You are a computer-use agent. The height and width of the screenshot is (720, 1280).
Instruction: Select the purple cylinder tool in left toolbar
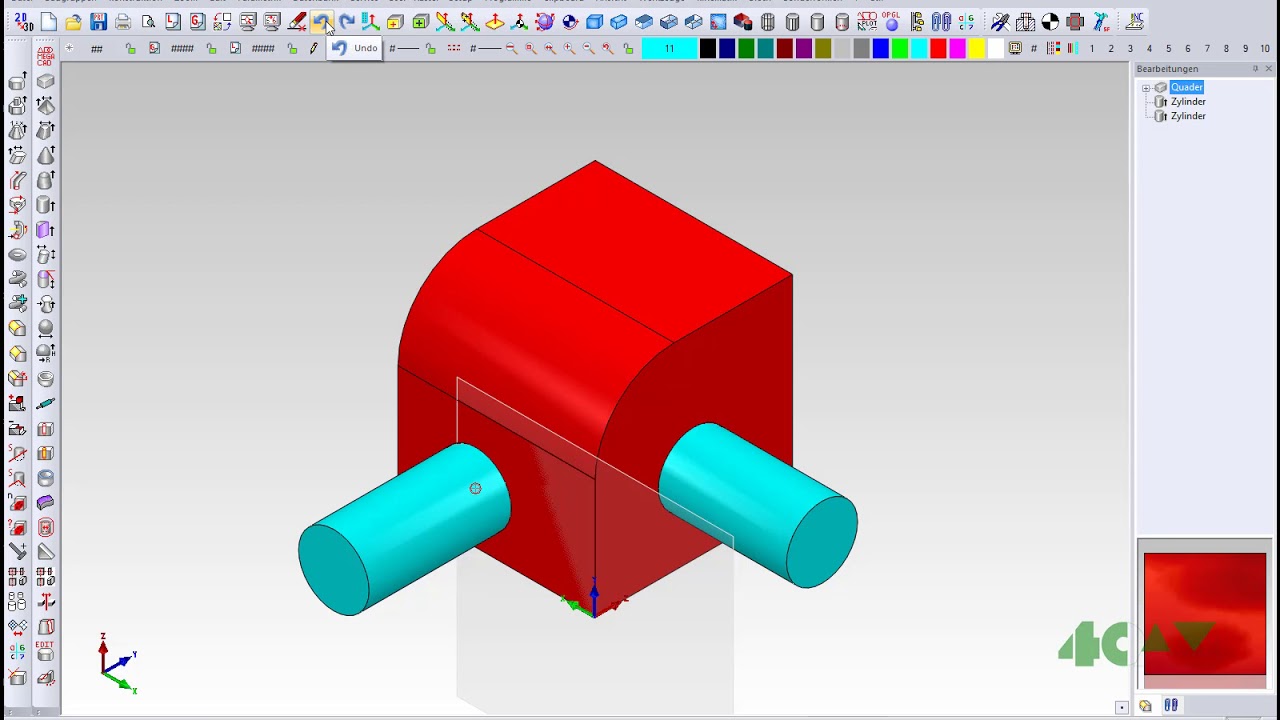[x=45, y=229]
